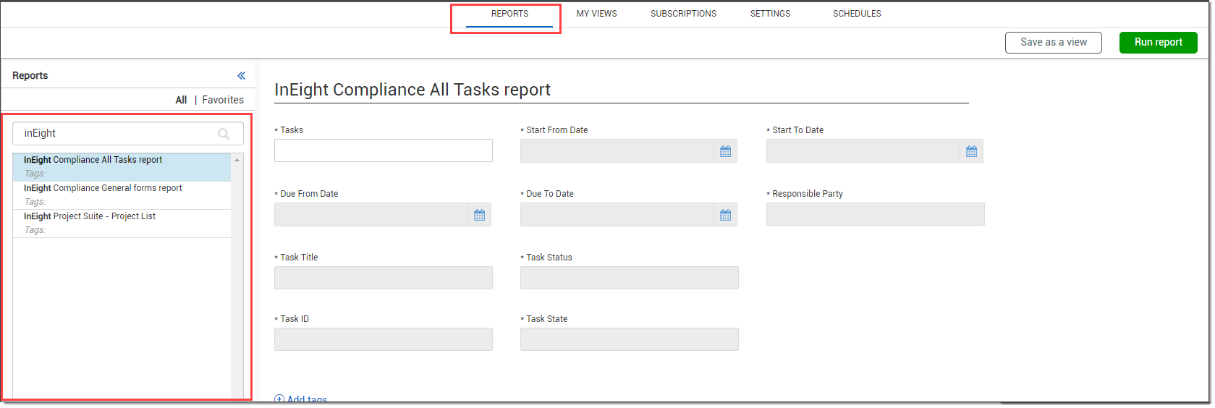The height and width of the screenshot is (408, 1215).
Task: Click the Tasks input field
Action: pyautogui.click(x=383, y=151)
